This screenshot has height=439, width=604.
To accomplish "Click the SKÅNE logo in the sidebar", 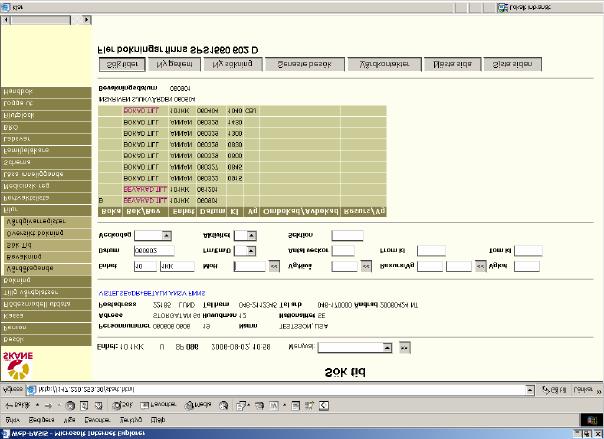I will coord(18,365).
